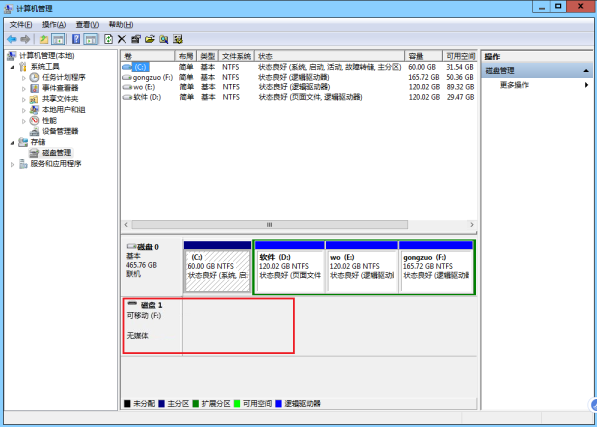
Task: Click the Refresh toolbar icon
Action: (109, 39)
